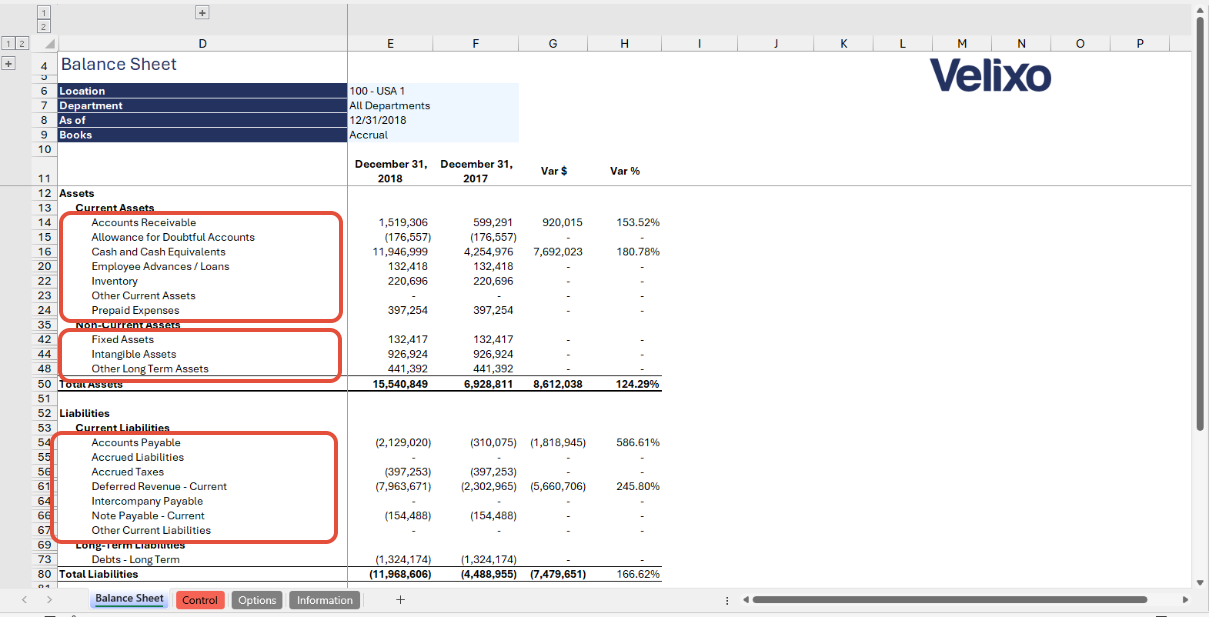Click variance percent 153.52%

point(638,222)
